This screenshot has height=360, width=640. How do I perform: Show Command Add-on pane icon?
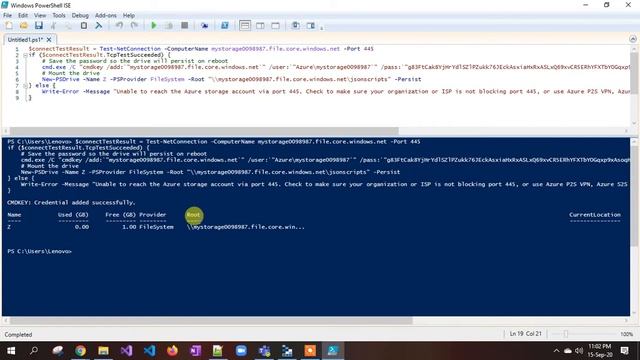pyautogui.click(x=311, y=25)
